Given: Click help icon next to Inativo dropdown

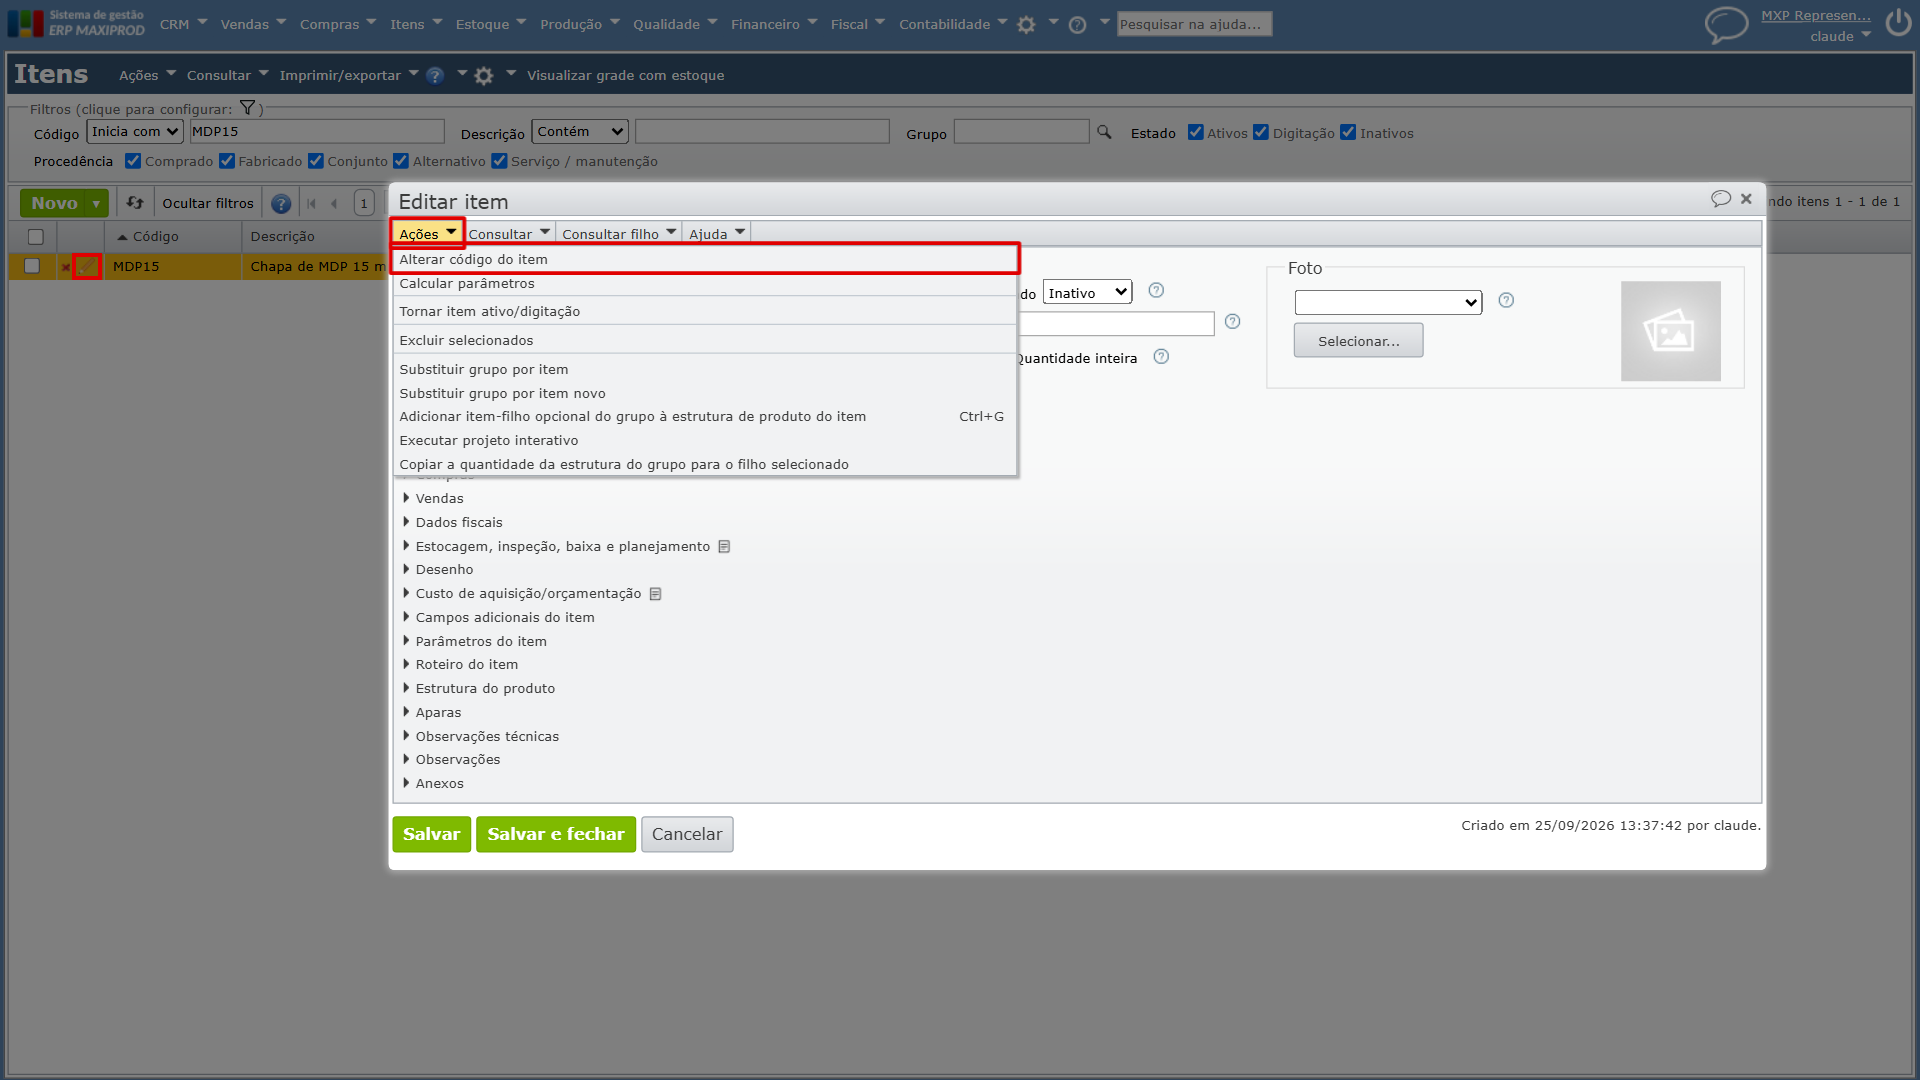Looking at the screenshot, I should pos(1156,290).
